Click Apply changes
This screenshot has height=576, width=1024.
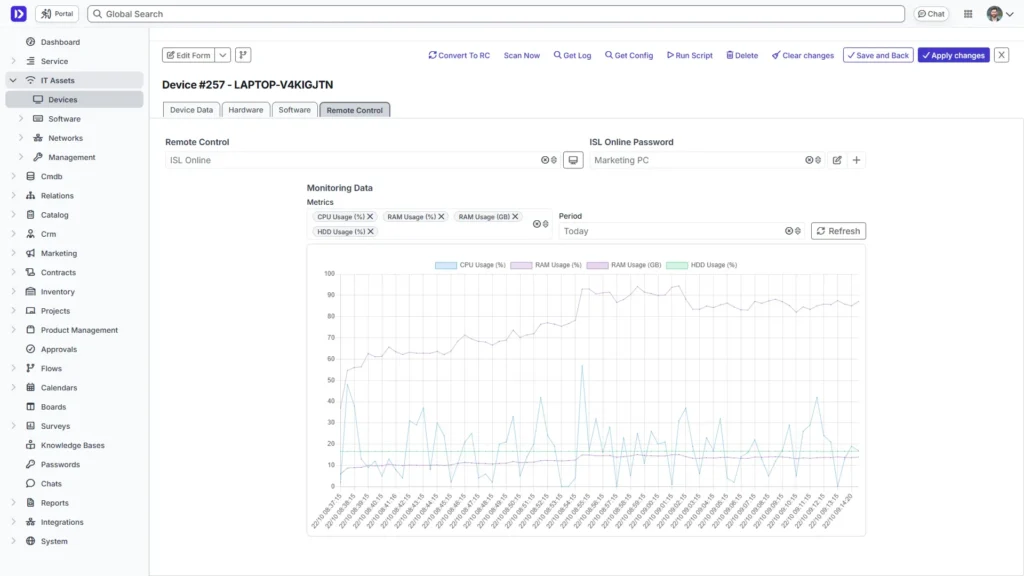pos(952,55)
